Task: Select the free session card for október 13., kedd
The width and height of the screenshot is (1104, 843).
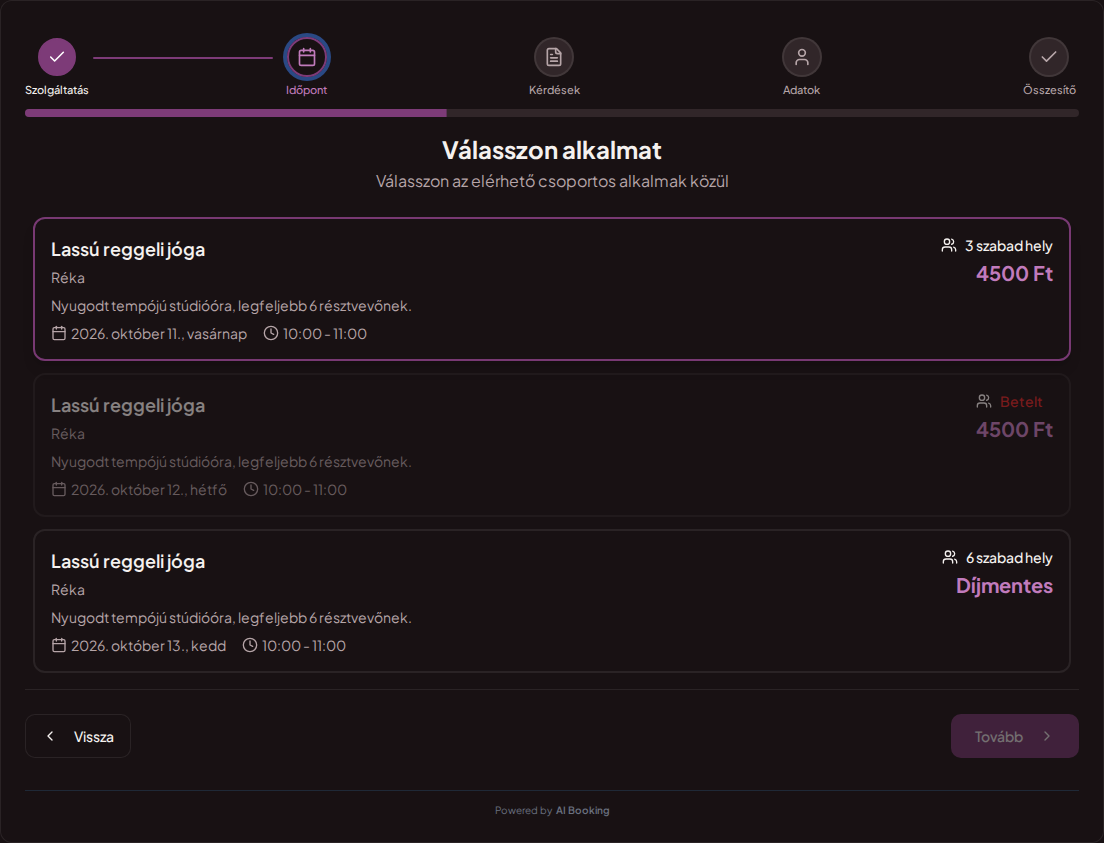Action: pyautogui.click(x=552, y=601)
